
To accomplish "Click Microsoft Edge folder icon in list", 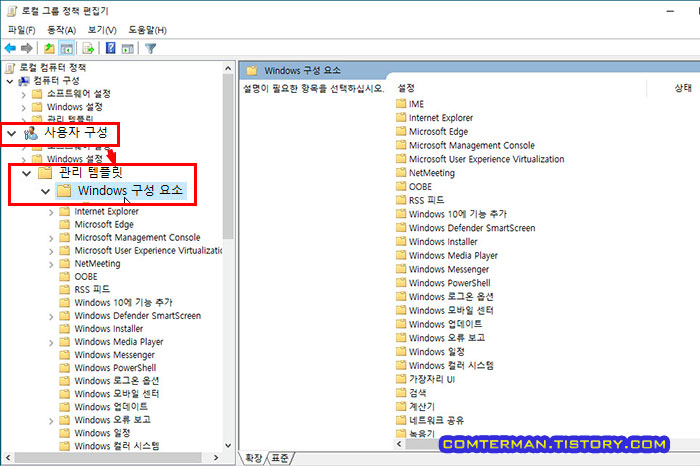I will [401, 131].
